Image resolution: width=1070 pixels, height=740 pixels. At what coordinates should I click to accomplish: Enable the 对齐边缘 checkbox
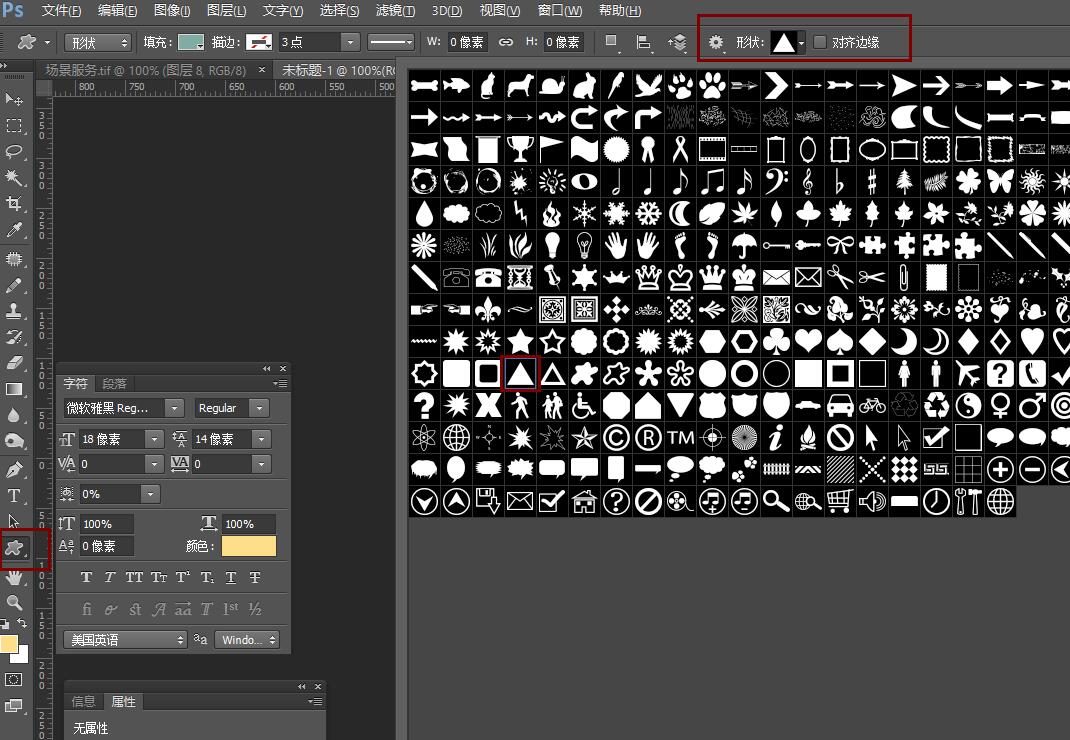[x=820, y=42]
